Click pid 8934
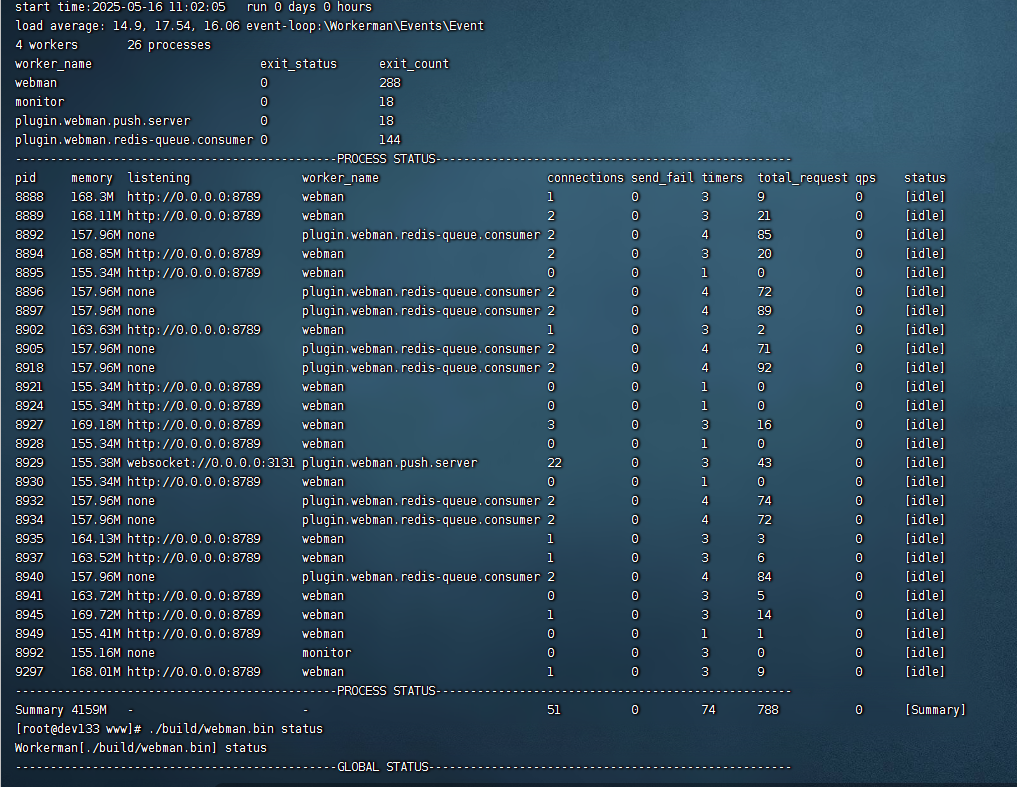1017x787 pixels. point(30,520)
